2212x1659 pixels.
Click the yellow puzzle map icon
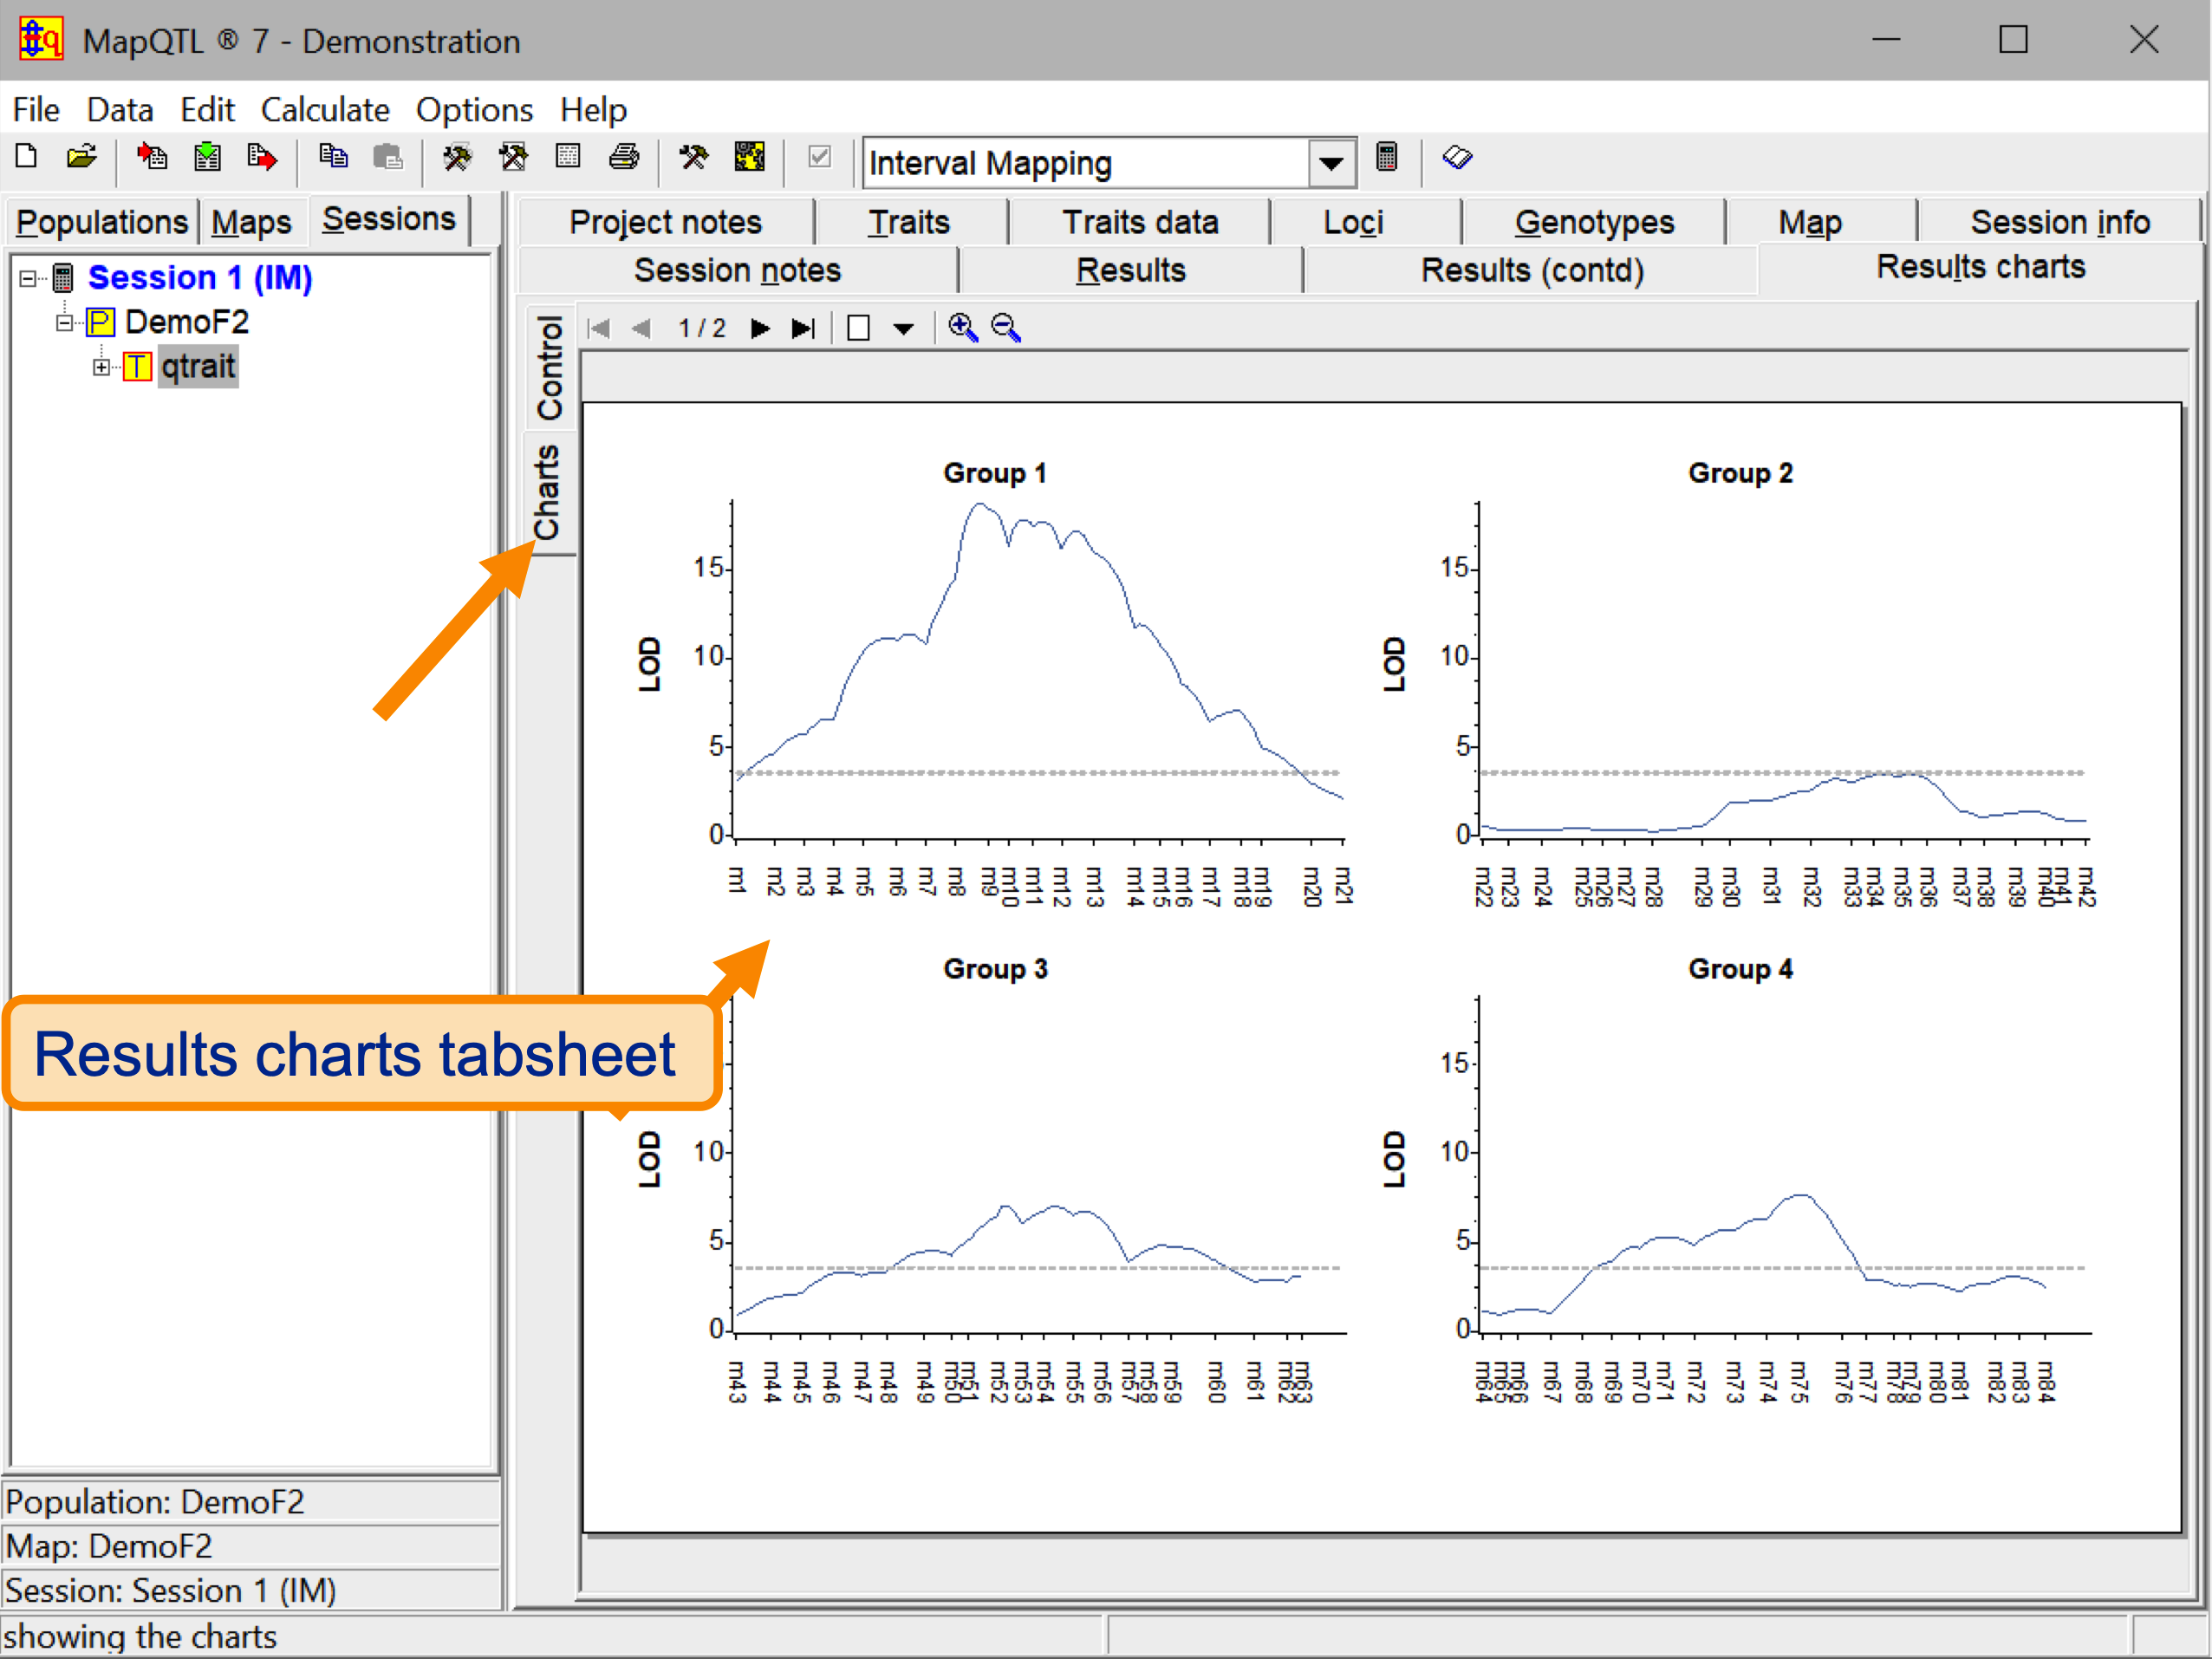(749, 158)
